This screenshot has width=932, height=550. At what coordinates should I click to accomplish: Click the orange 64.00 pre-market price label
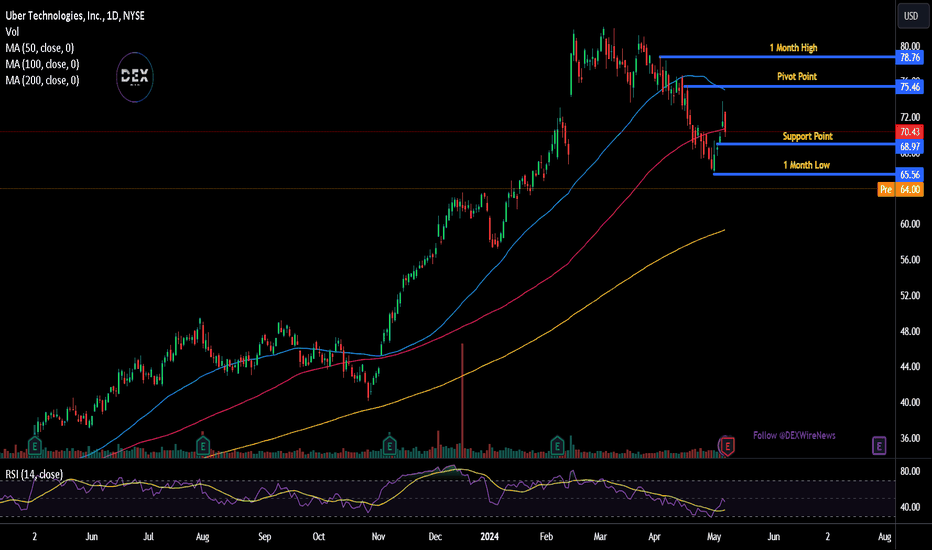910,190
